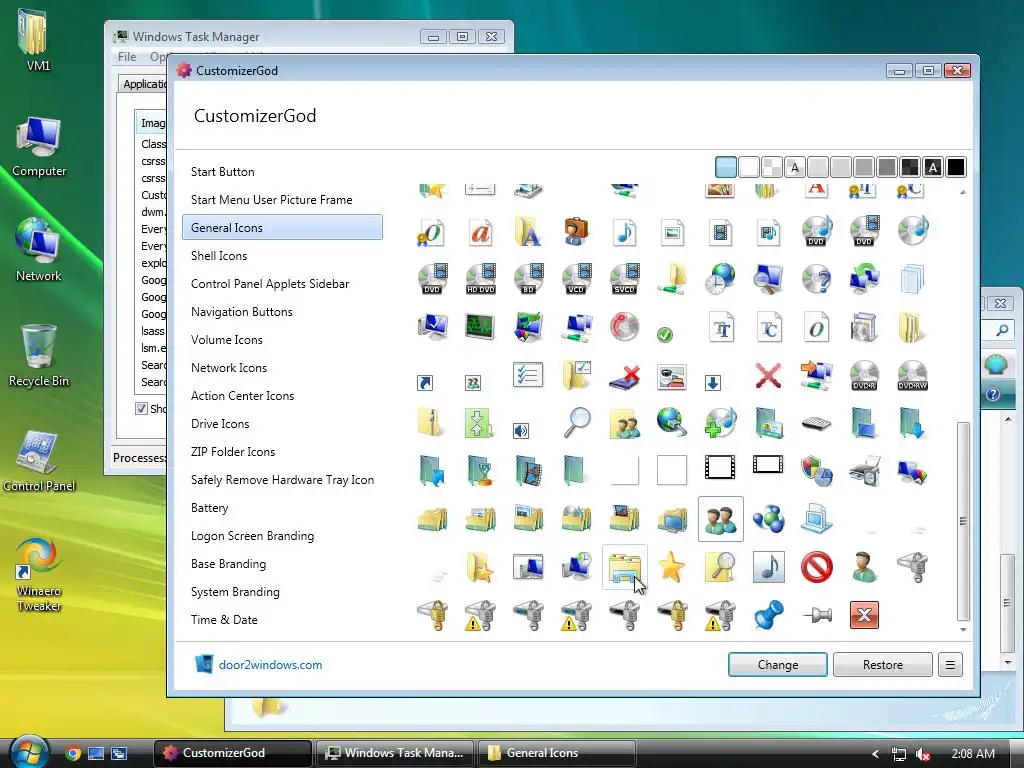Select the printer icon
1024x768 pixels.
coord(865,471)
